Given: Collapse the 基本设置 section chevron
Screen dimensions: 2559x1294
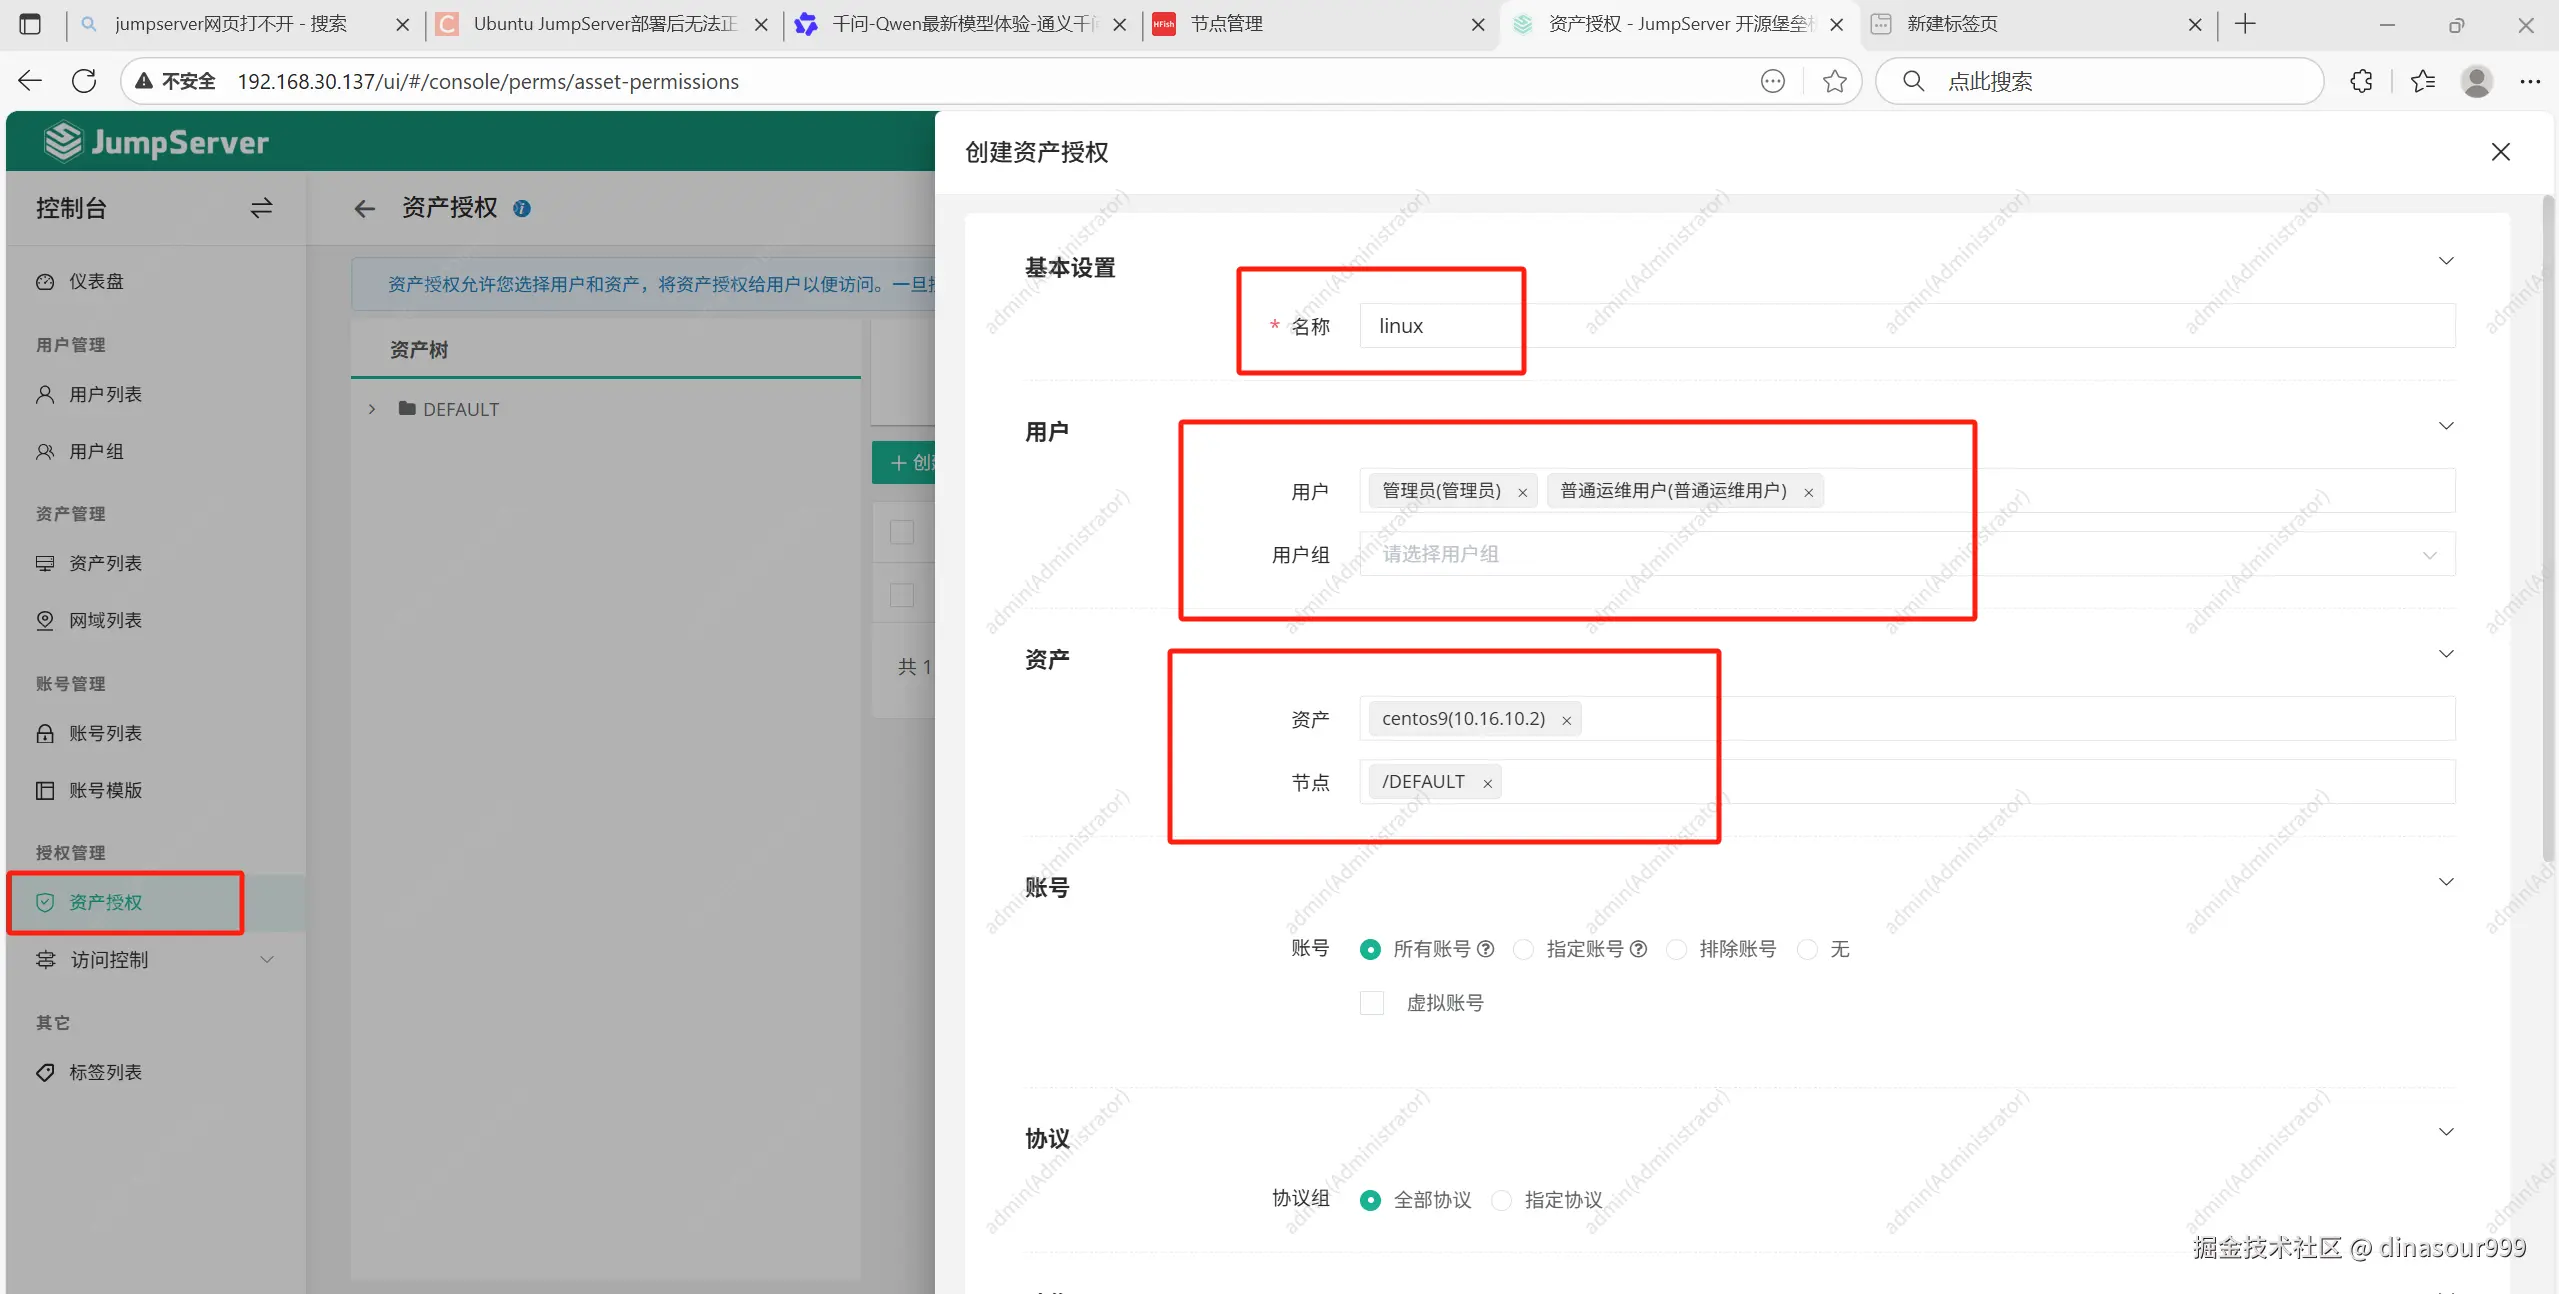Looking at the screenshot, I should 2445,261.
